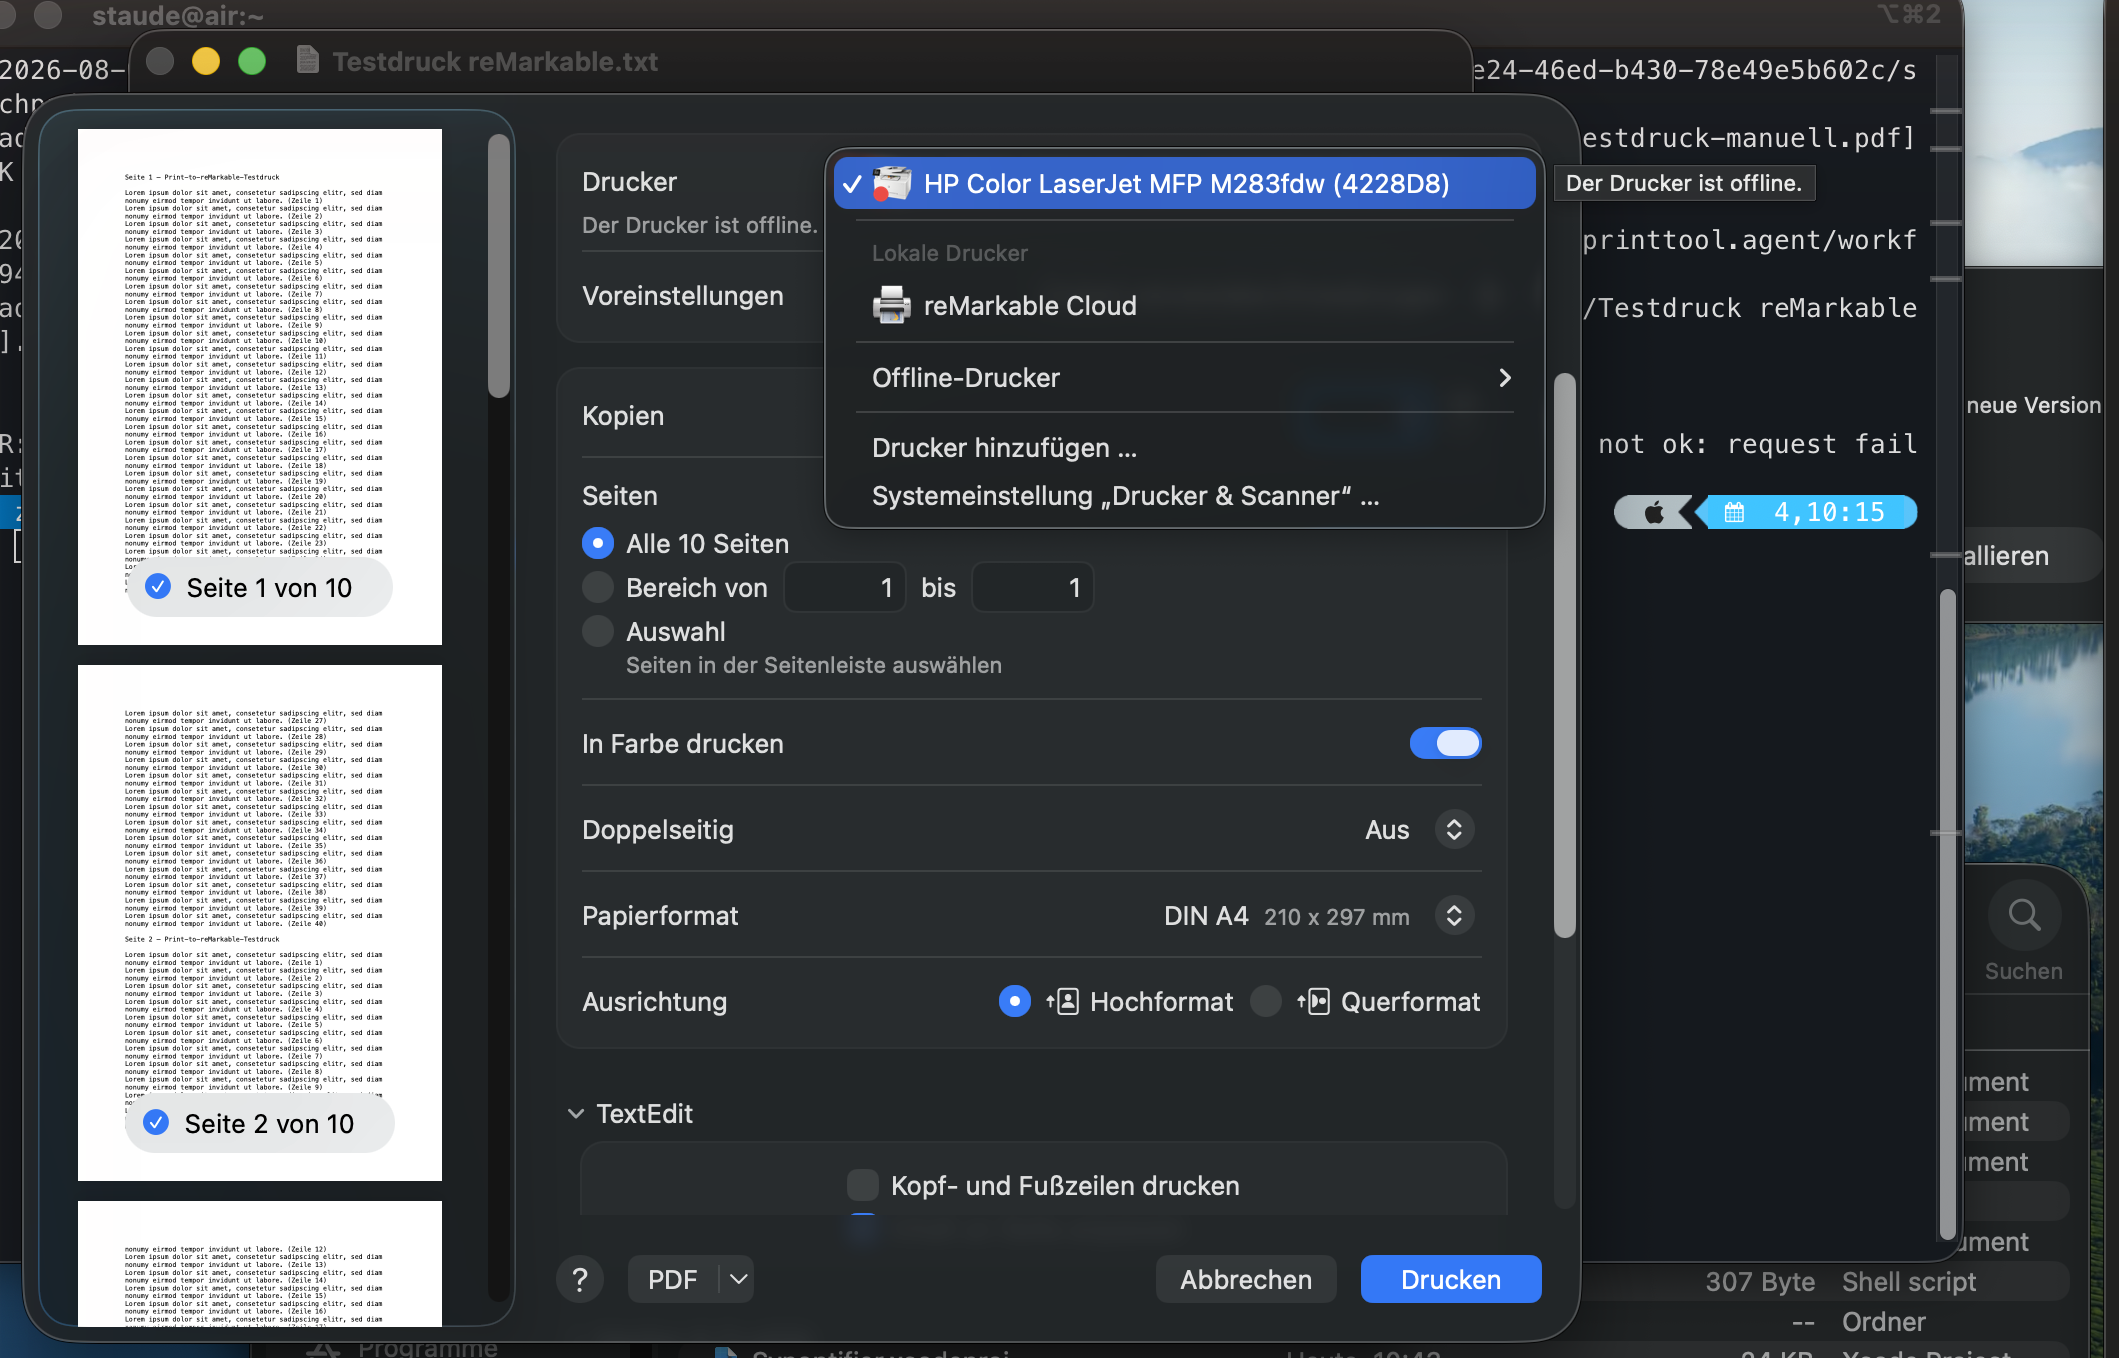Click the HP LaserJet printer icon
2119x1358 pixels.
pyautogui.click(x=892, y=184)
